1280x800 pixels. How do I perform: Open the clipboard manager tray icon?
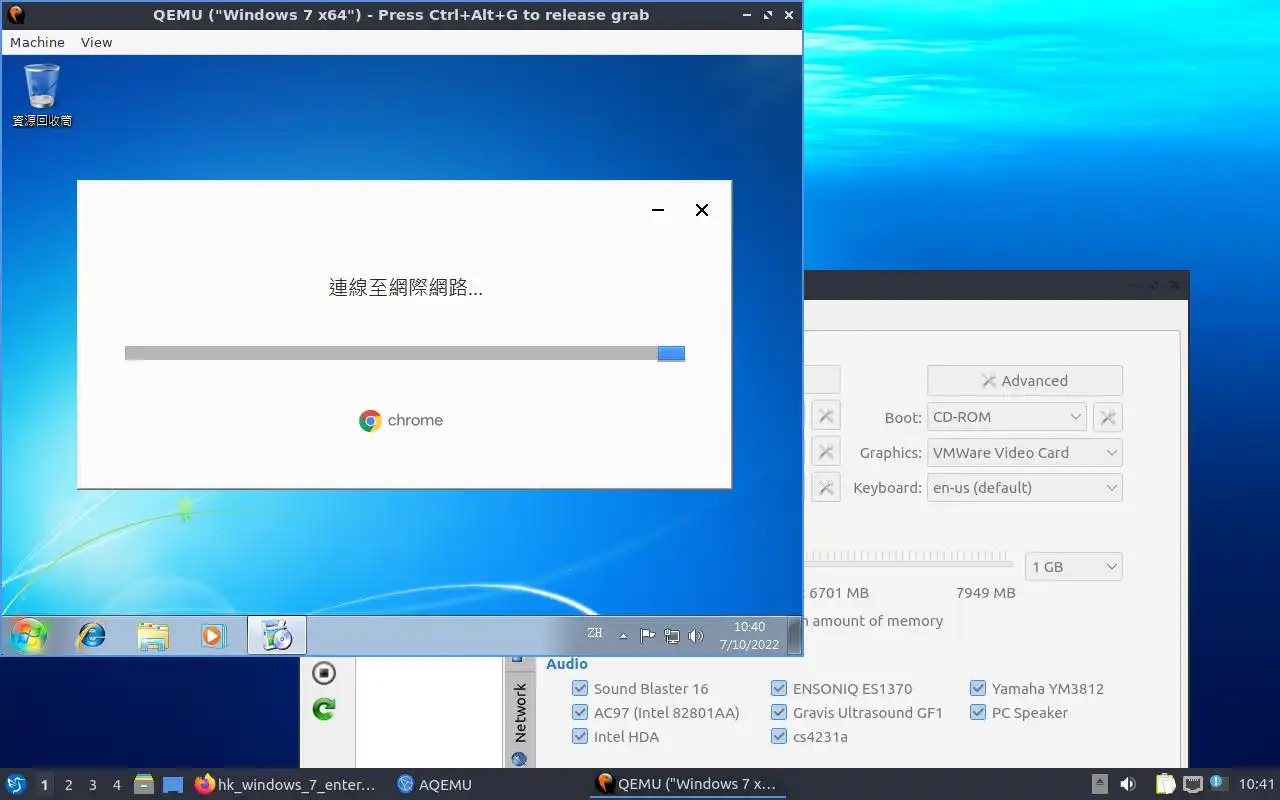click(1165, 785)
